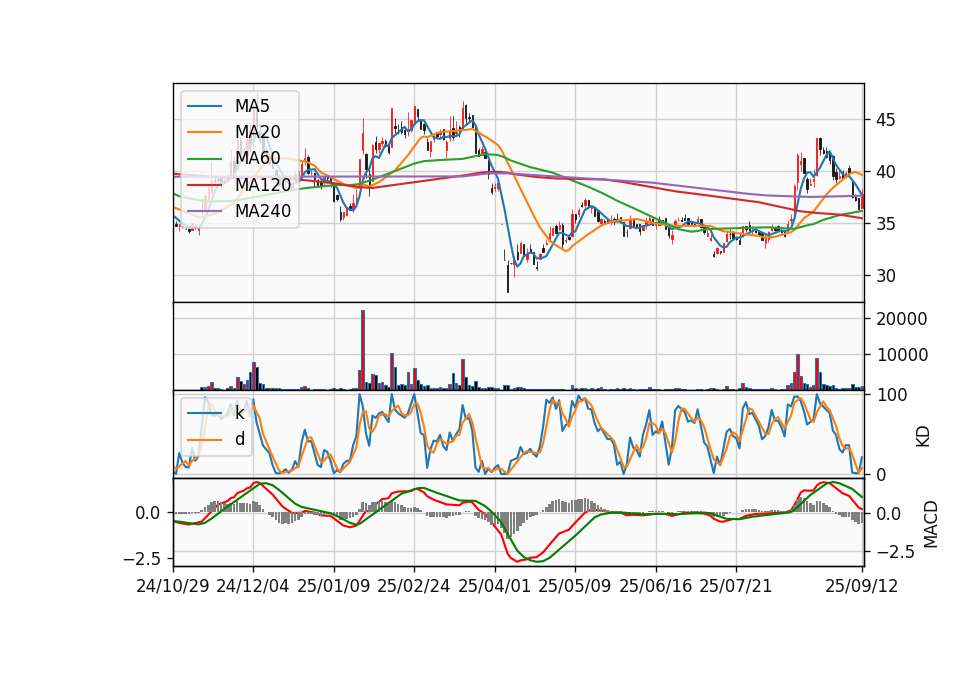Click the 24/12/04 date axis label
Screen dimensions: 960x690
(253, 586)
